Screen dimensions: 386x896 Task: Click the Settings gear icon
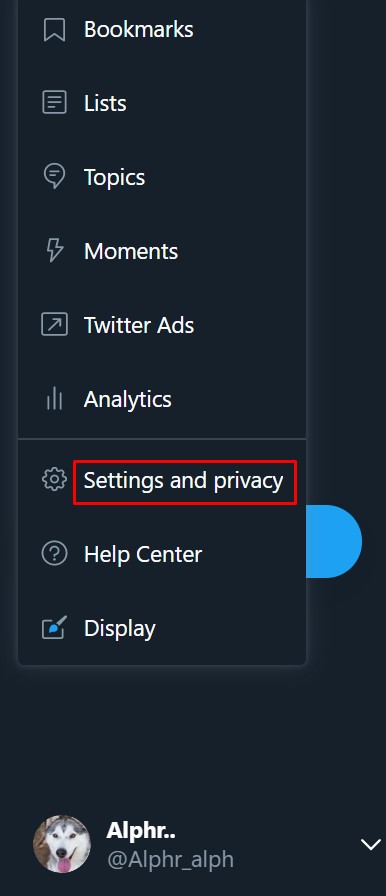[54, 480]
